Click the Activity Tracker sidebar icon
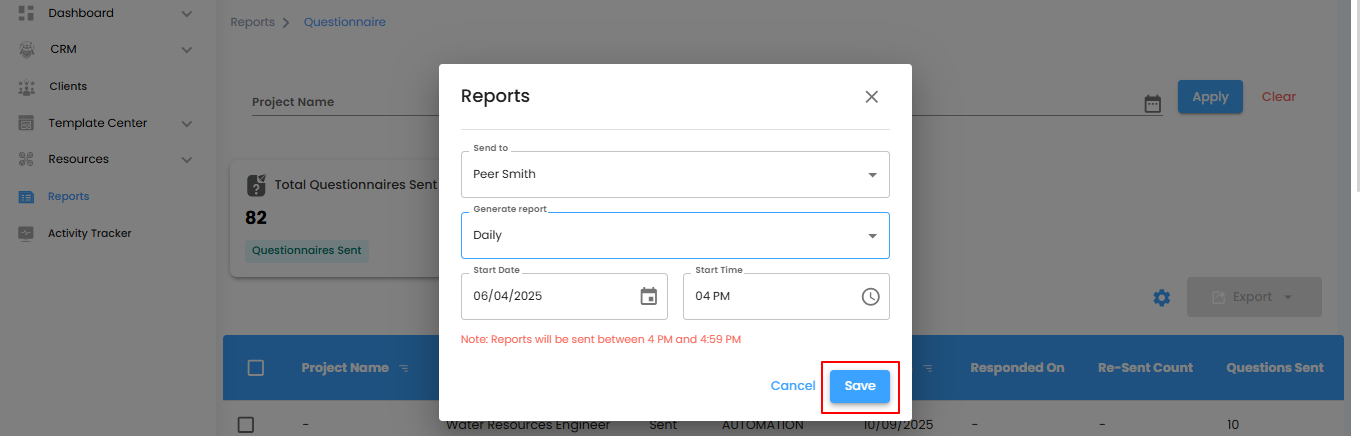 pyautogui.click(x=27, y=233)
